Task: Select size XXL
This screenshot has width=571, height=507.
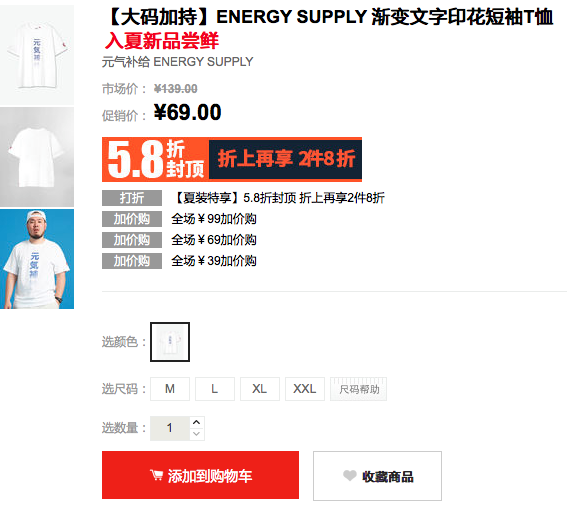Action: point(305,389)
